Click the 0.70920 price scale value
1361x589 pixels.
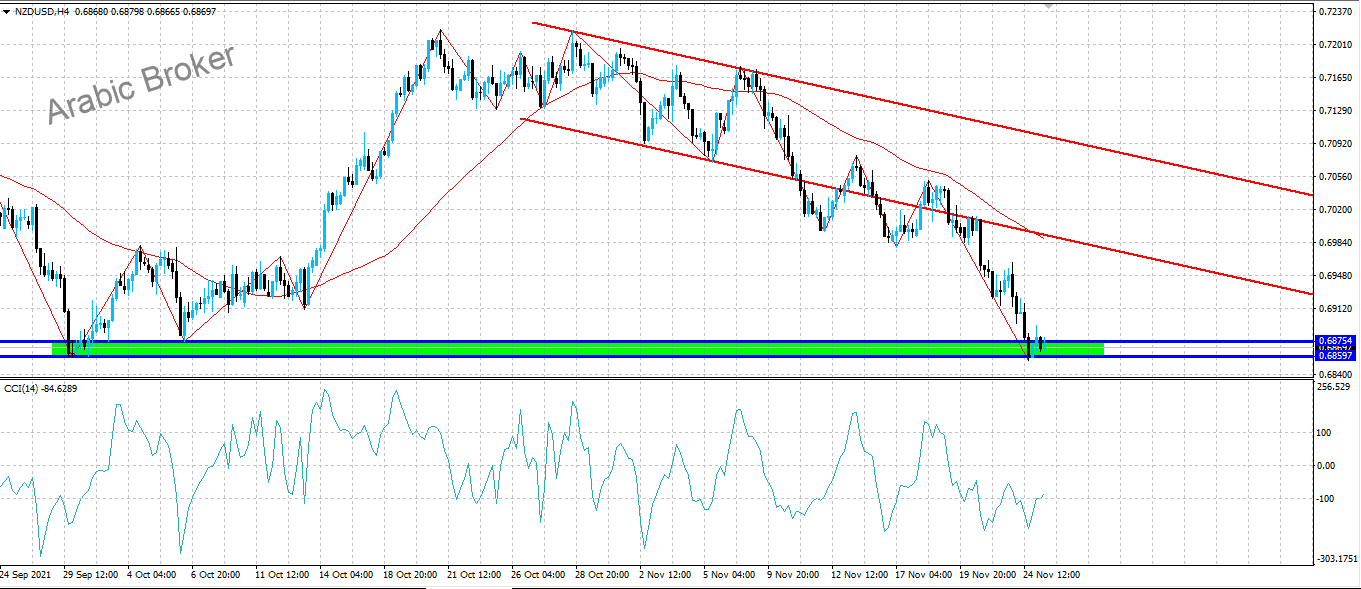point(1336,144)
